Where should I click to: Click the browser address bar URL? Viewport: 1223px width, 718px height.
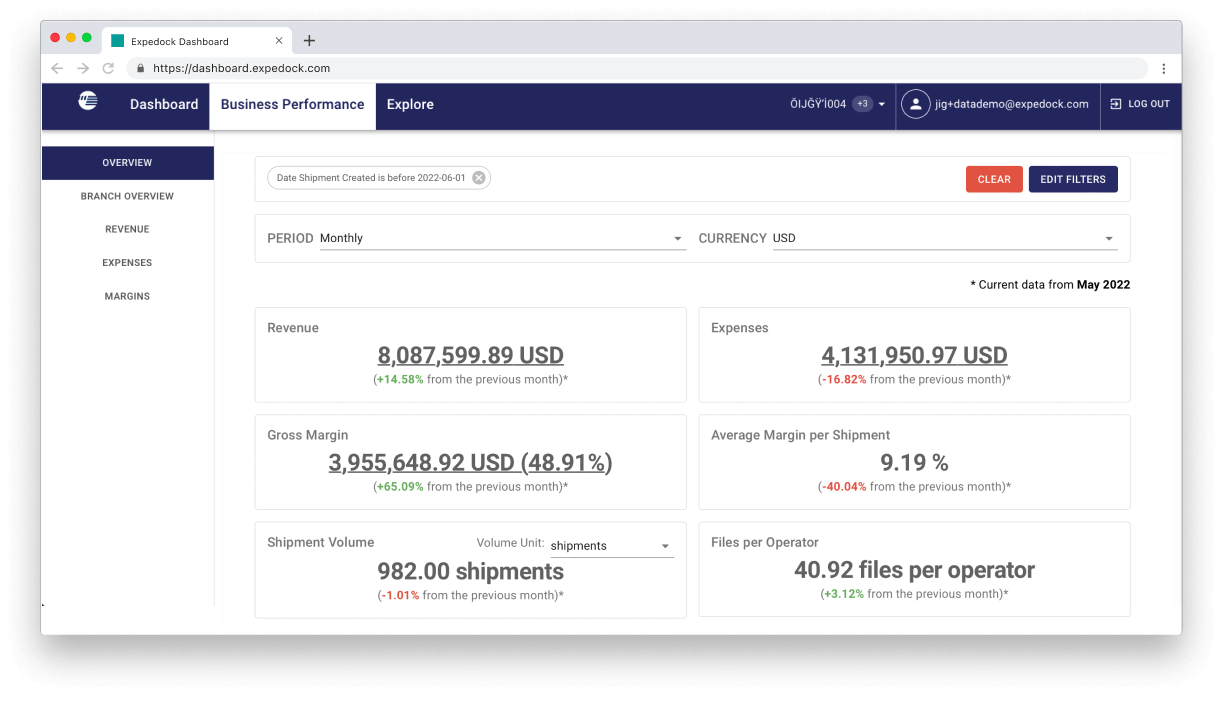click(x=241, y=69)
